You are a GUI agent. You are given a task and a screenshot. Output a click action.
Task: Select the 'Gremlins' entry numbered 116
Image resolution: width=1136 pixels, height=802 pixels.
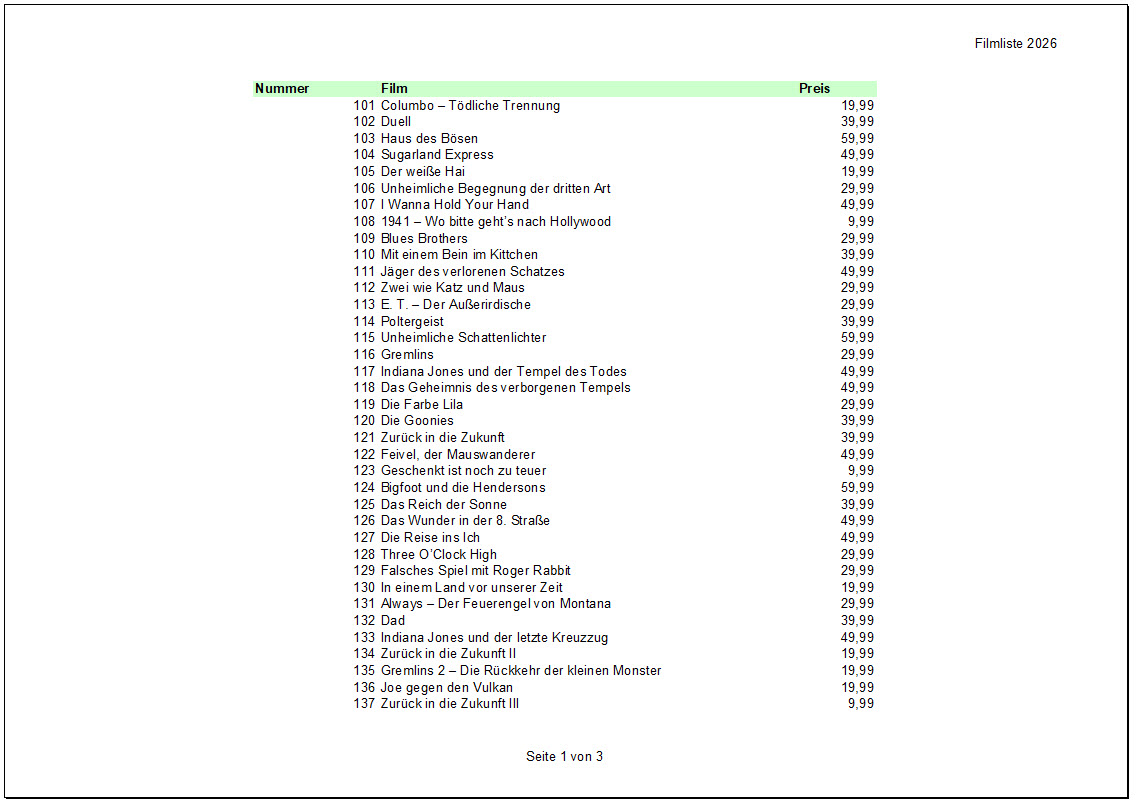tap(407, 355)
